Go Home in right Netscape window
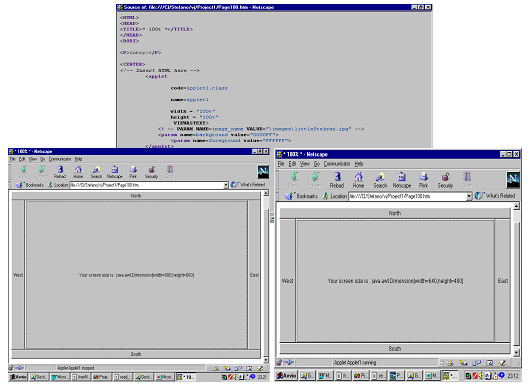Image resolution: width=530 pixels, height=389 pixels. coord(359,180)
